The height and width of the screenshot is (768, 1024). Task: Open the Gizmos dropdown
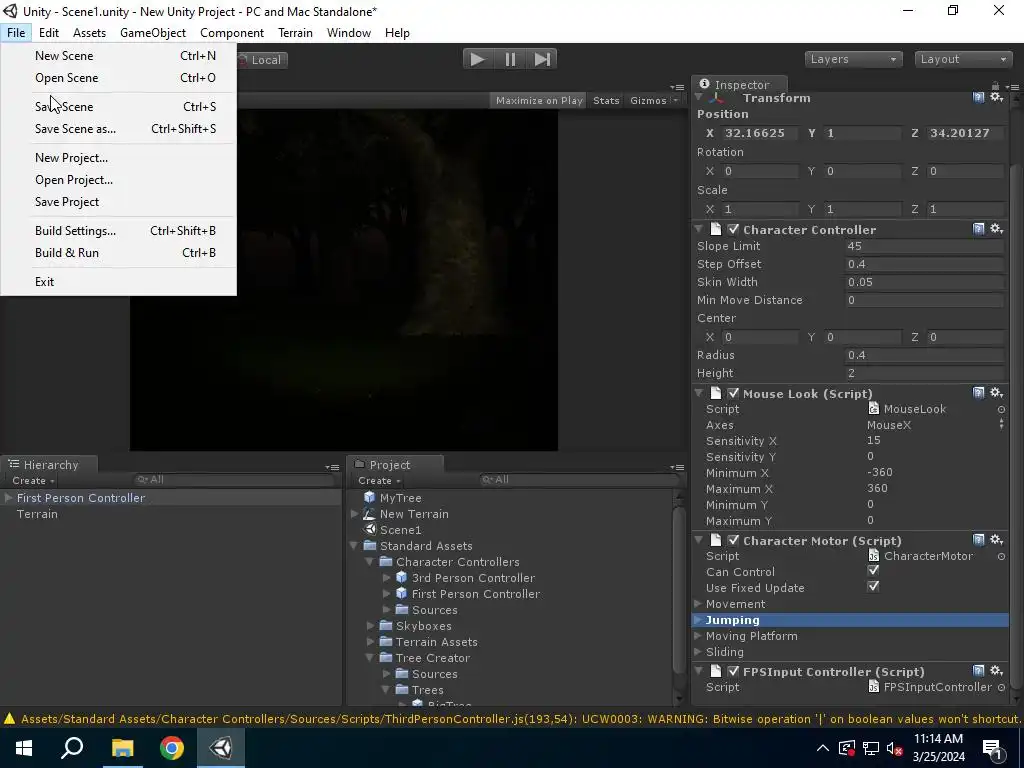(654, 101)
